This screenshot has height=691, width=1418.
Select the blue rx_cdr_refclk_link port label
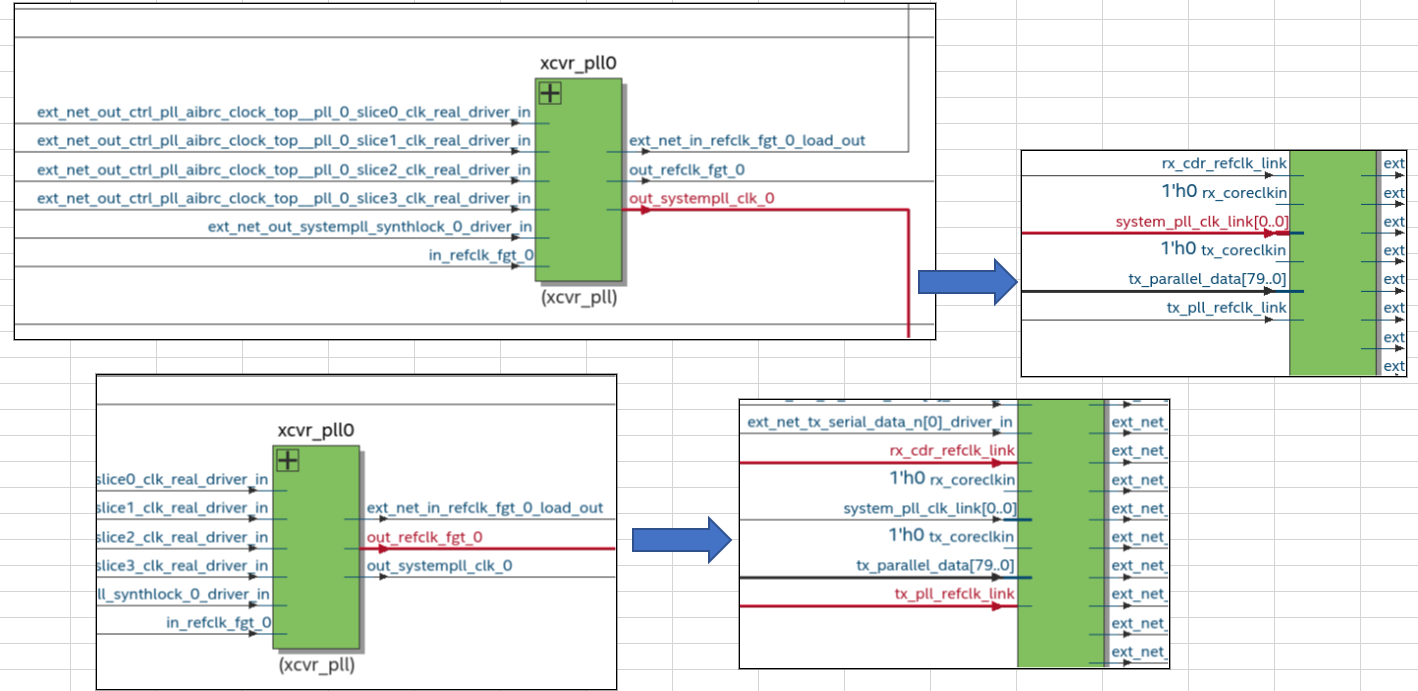pyautogui.click(x=1224, y=163)
